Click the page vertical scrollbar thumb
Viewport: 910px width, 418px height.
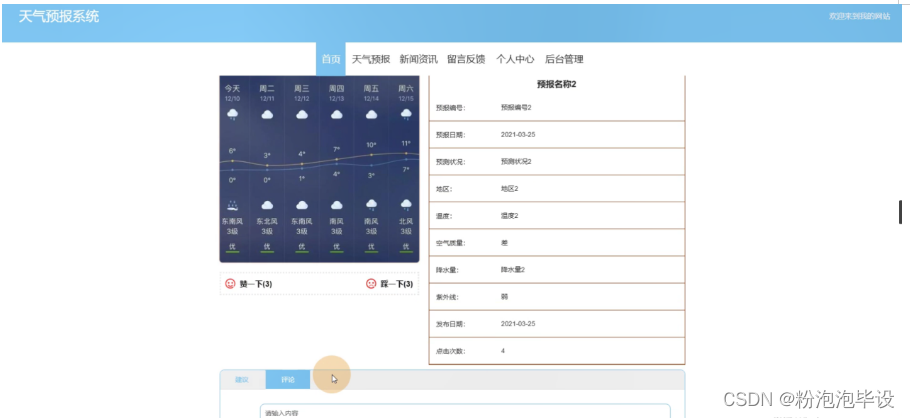coord(900,211)
